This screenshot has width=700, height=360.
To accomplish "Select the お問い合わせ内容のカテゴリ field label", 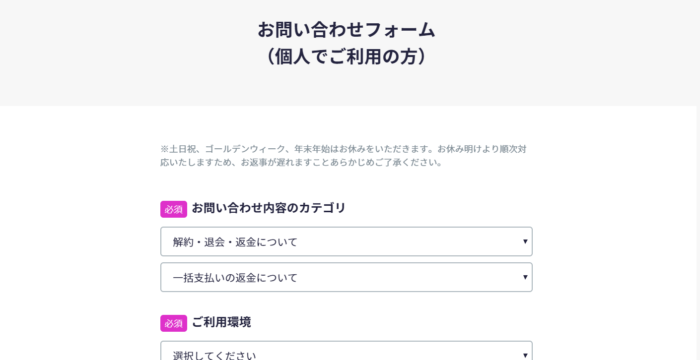I will pyautogui.click(x=268, y=208).
